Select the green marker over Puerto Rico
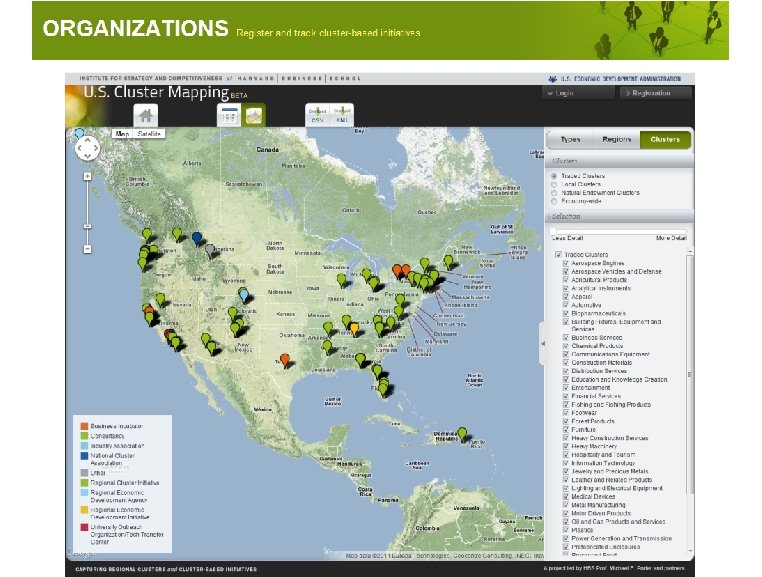This screenshot has width=762, height=577. point(462,433)
